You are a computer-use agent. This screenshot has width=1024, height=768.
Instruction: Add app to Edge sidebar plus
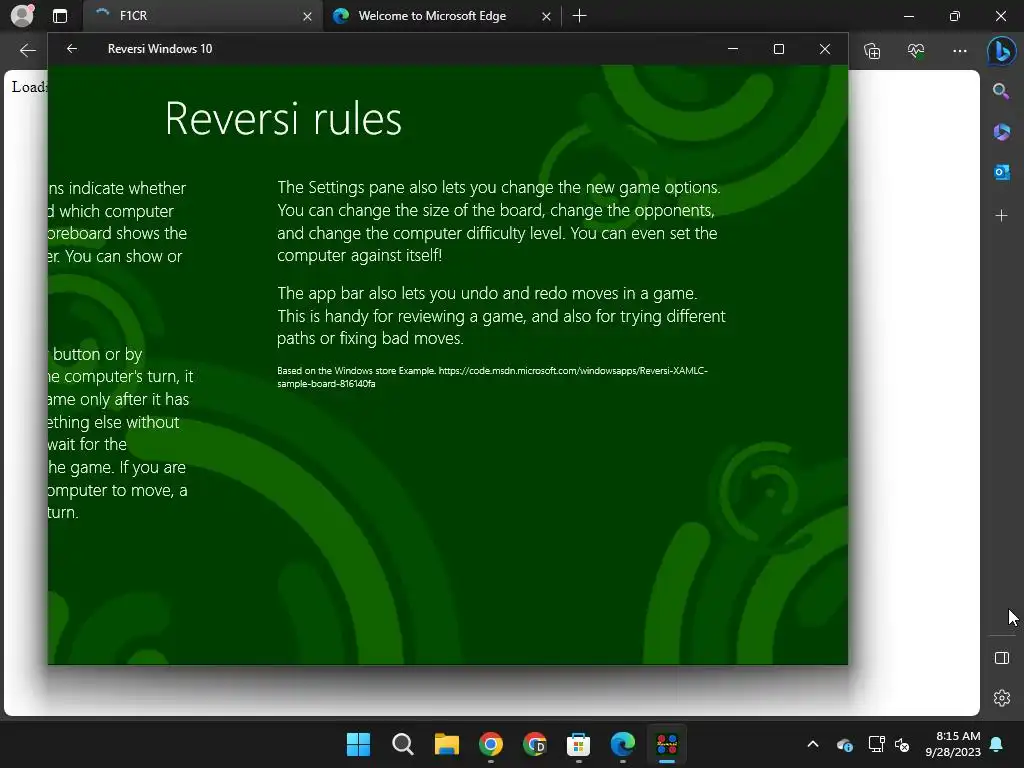1001,216
